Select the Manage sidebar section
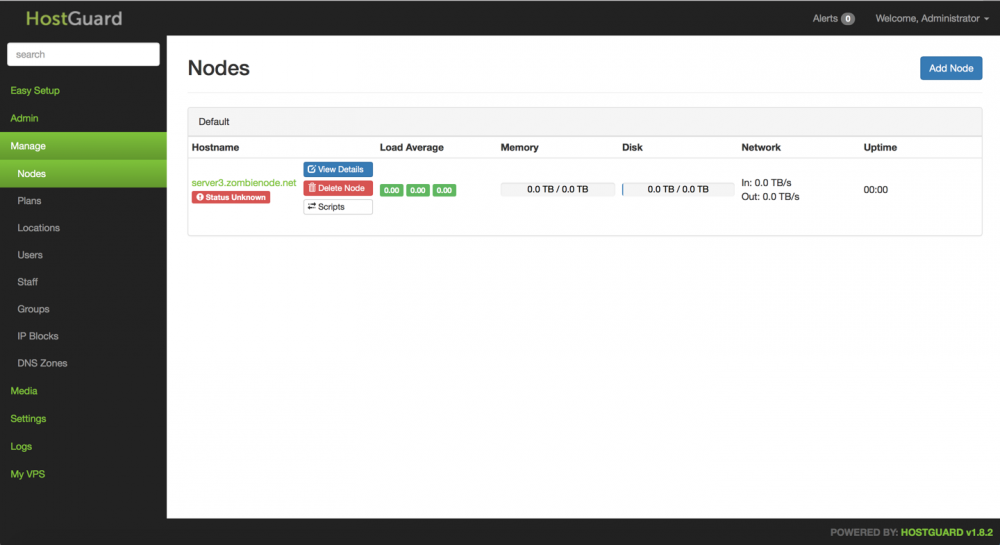 pos(83,146)
